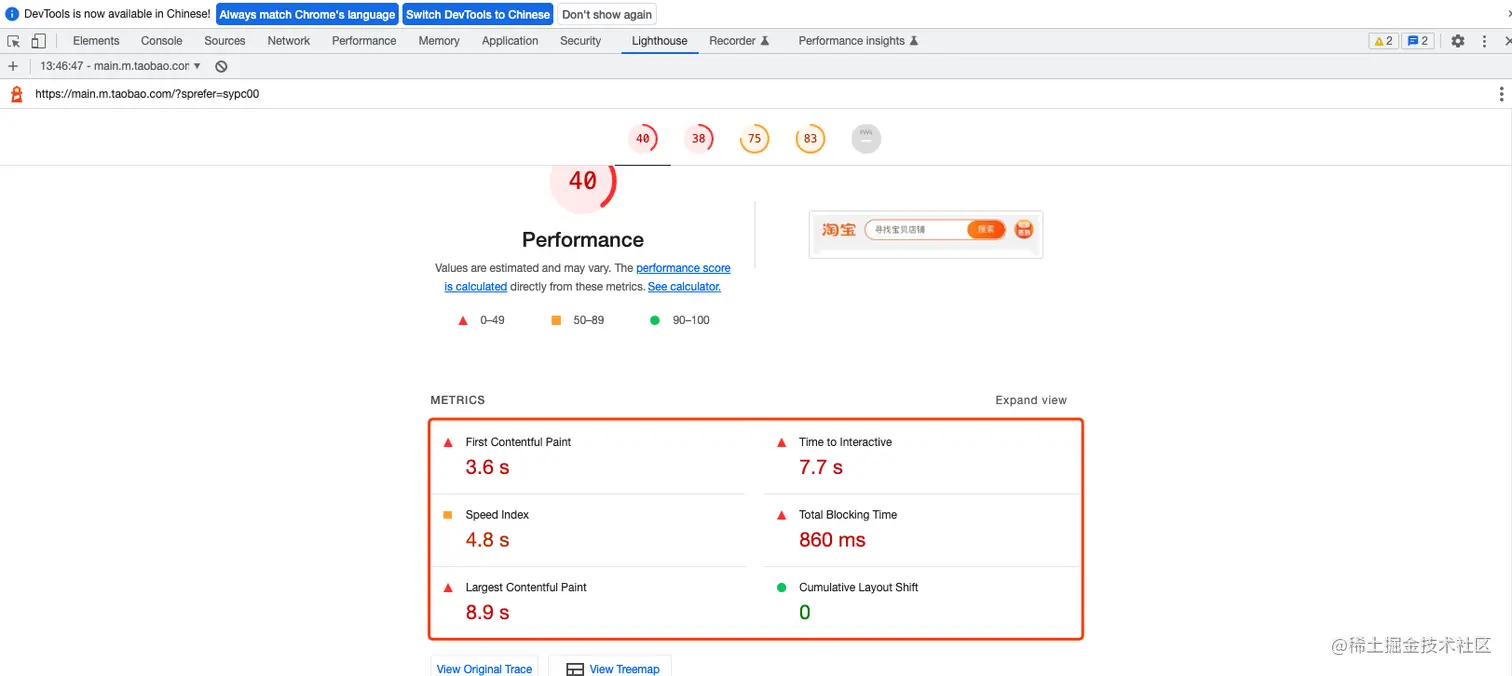Open the Recorder tab
The width and height of the screenshot is (1512, 676).
[x=739, y=41]
